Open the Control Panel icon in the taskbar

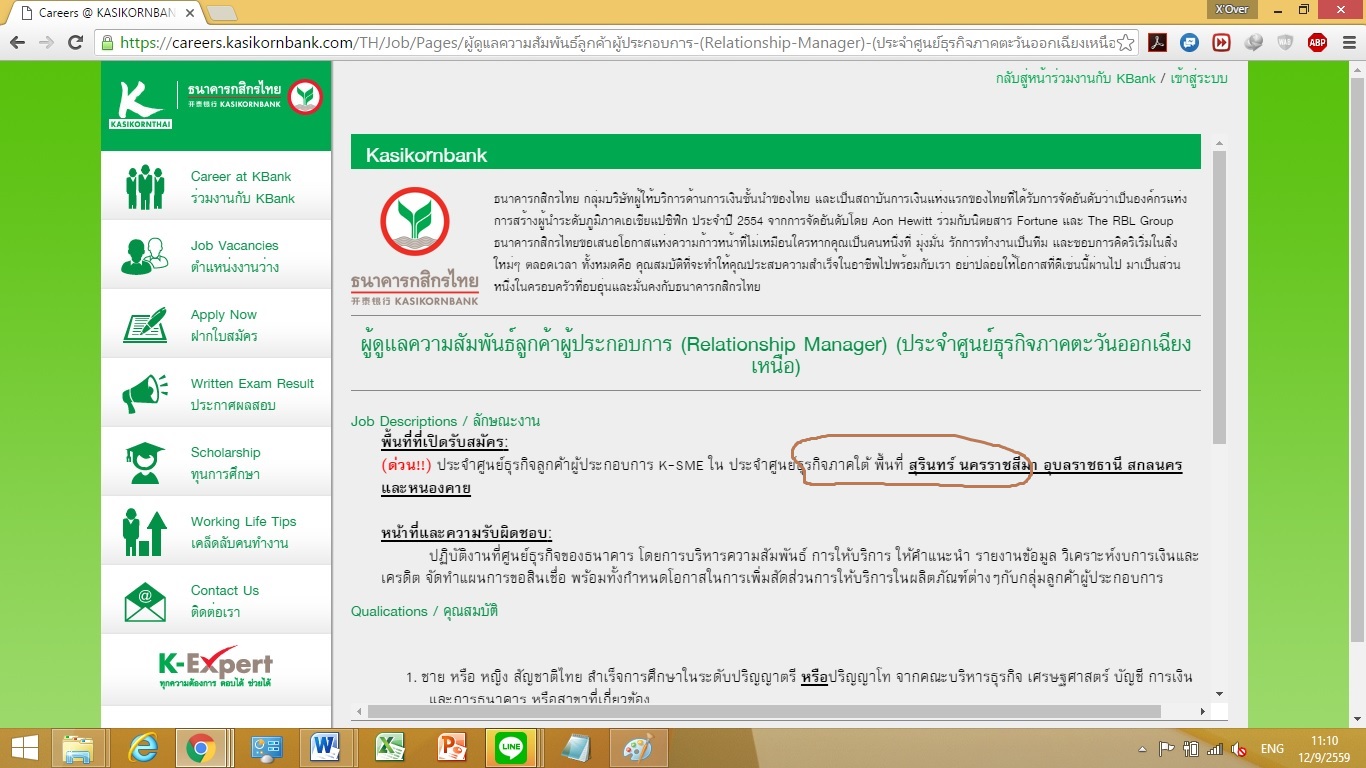pos(267,747)
